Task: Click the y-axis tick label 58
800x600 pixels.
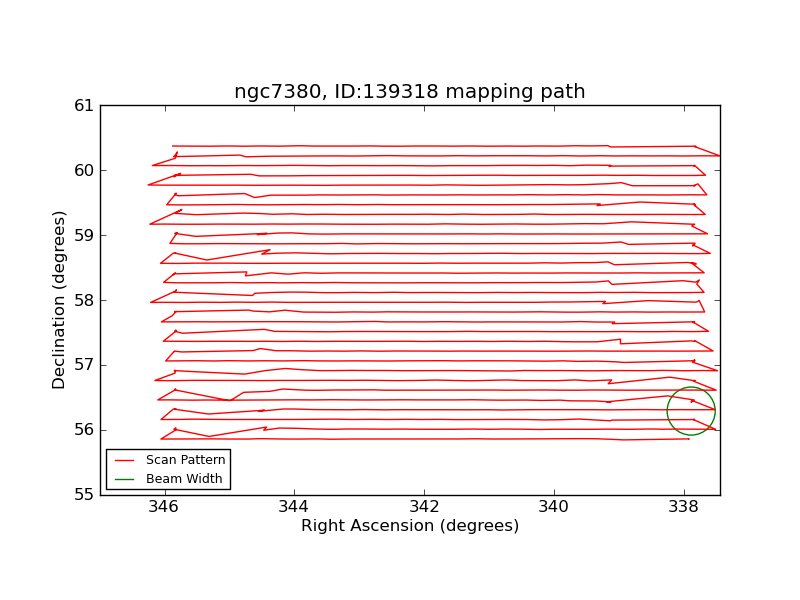Action: (83, 300)
